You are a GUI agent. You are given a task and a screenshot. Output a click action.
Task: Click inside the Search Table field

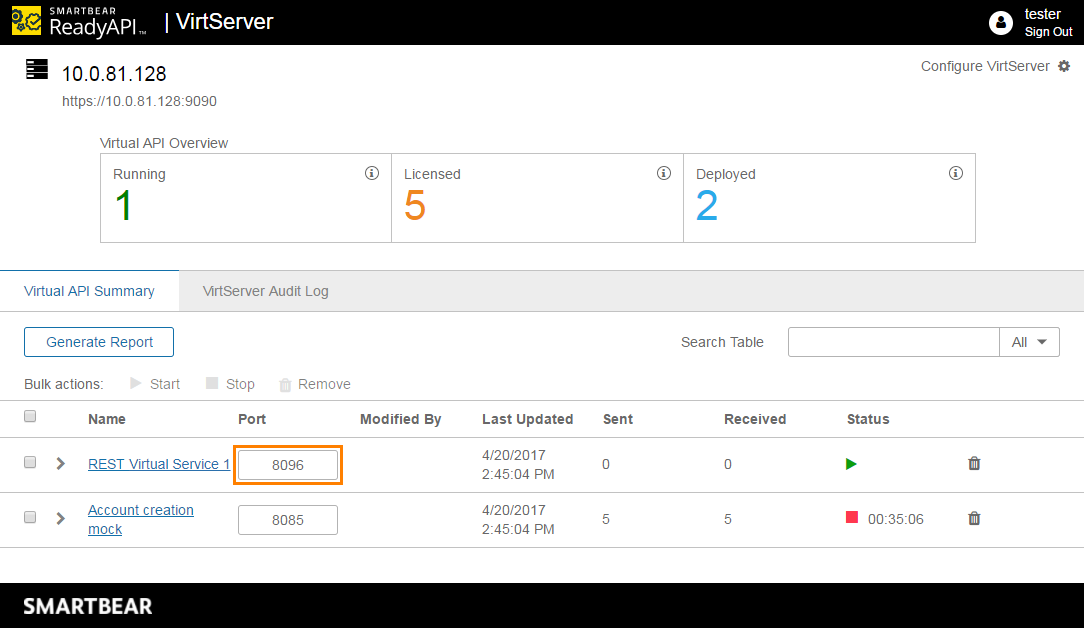pyautogui.click(x=893, y=341)
